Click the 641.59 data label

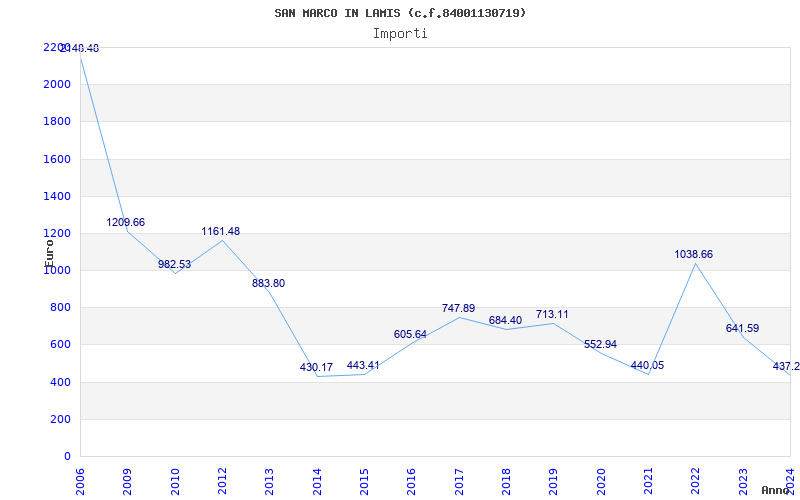coord(742,328)
